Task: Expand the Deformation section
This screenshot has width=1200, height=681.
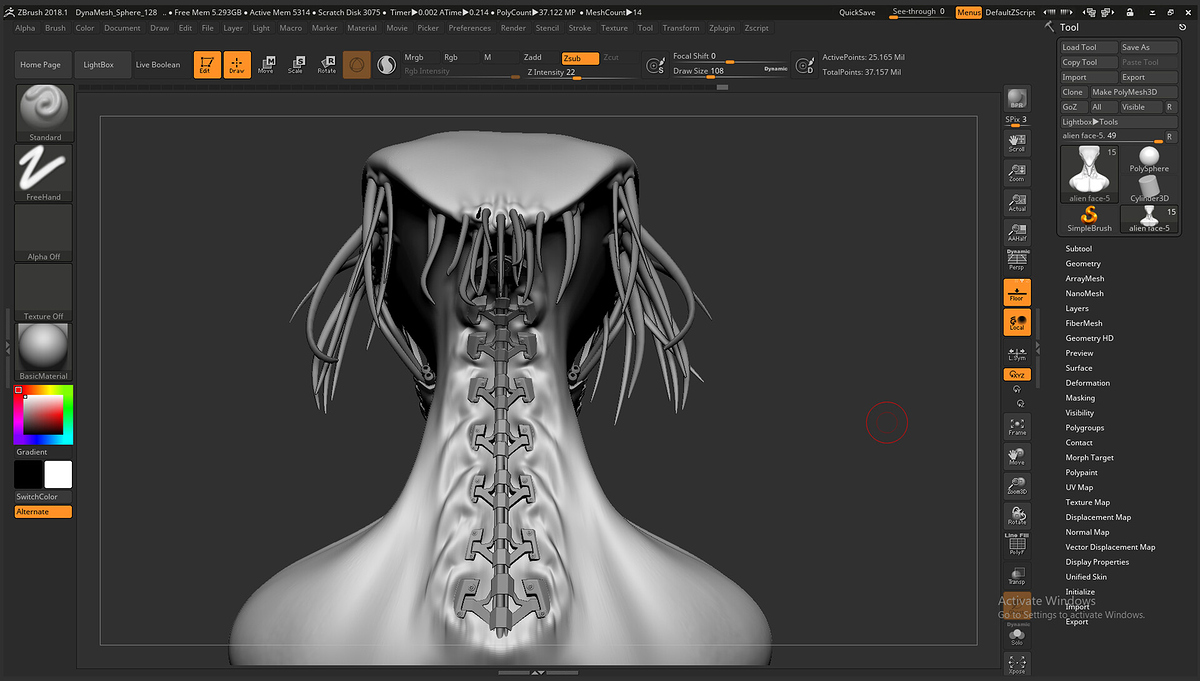Action: click(1087, 383)
